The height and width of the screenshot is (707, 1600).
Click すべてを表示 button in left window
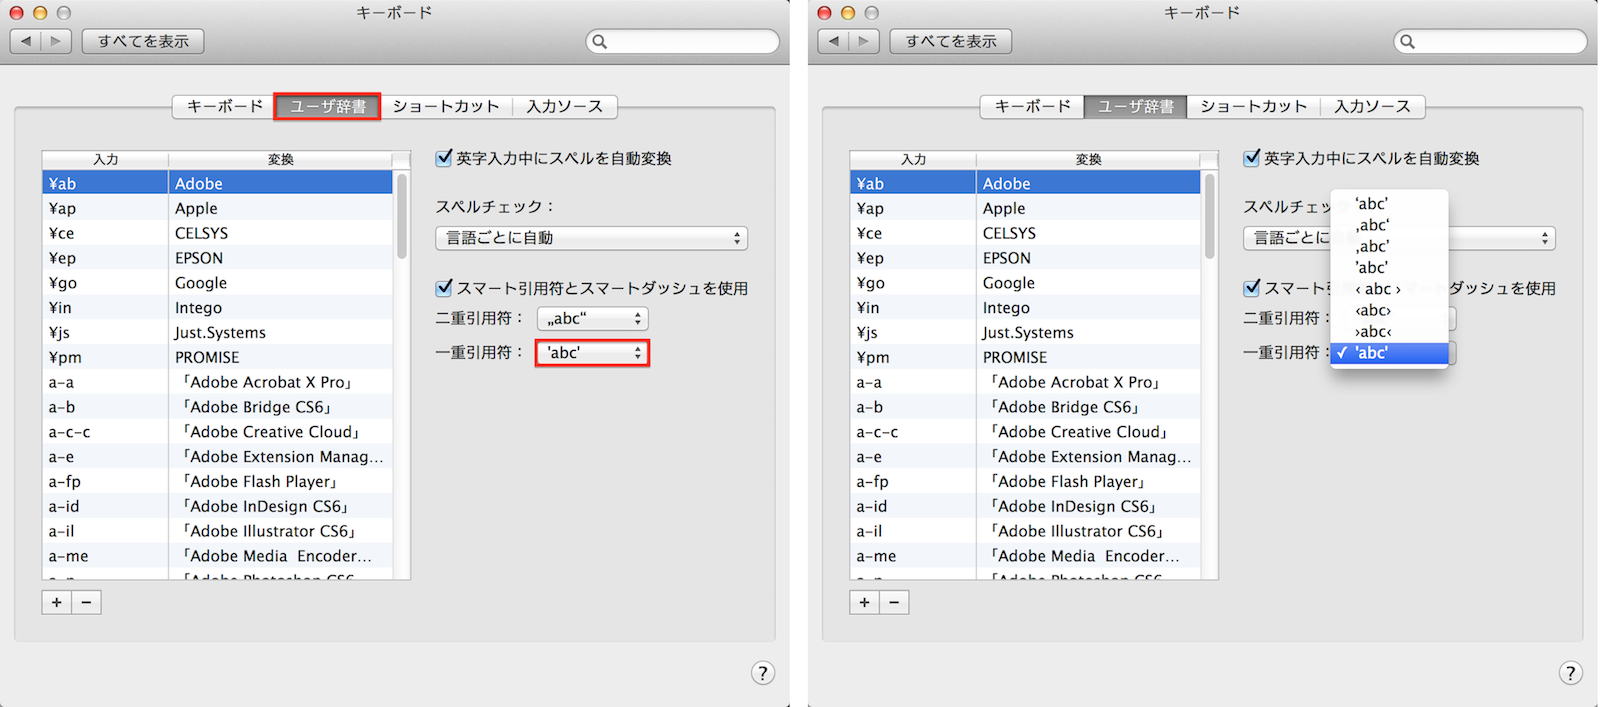point(143,41)
